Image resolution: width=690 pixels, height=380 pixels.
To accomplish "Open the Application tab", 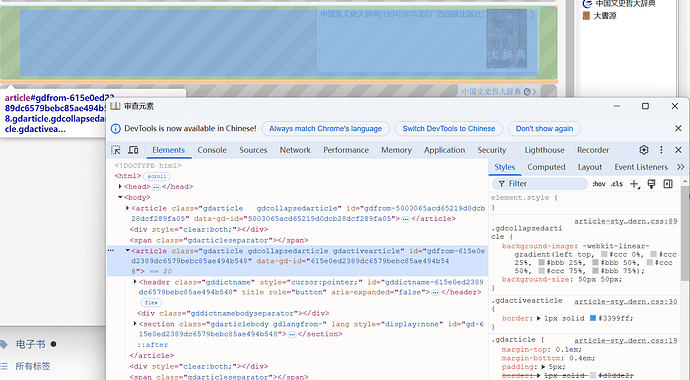I will point(444,150).
